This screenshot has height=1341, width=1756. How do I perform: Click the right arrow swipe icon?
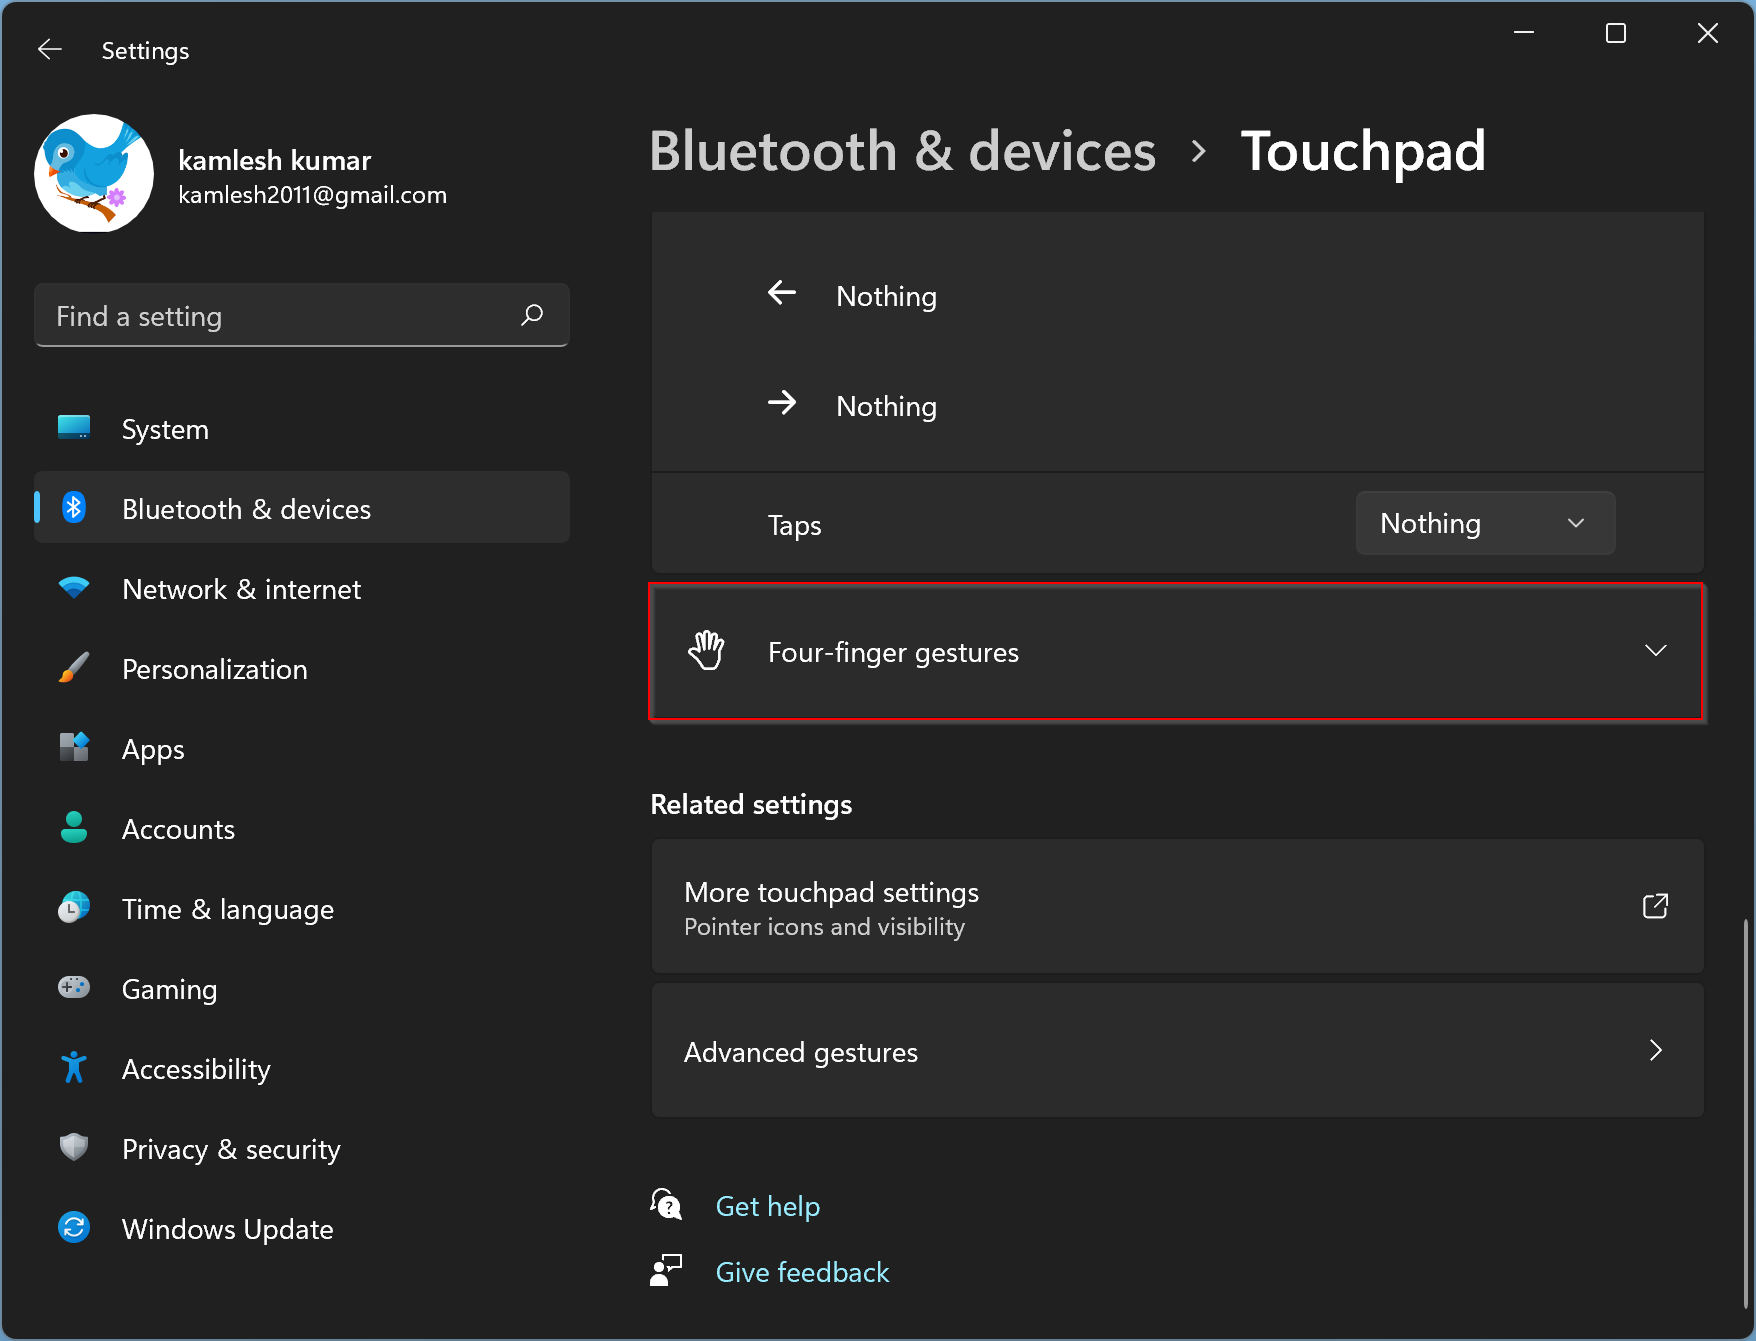point(782,402)
